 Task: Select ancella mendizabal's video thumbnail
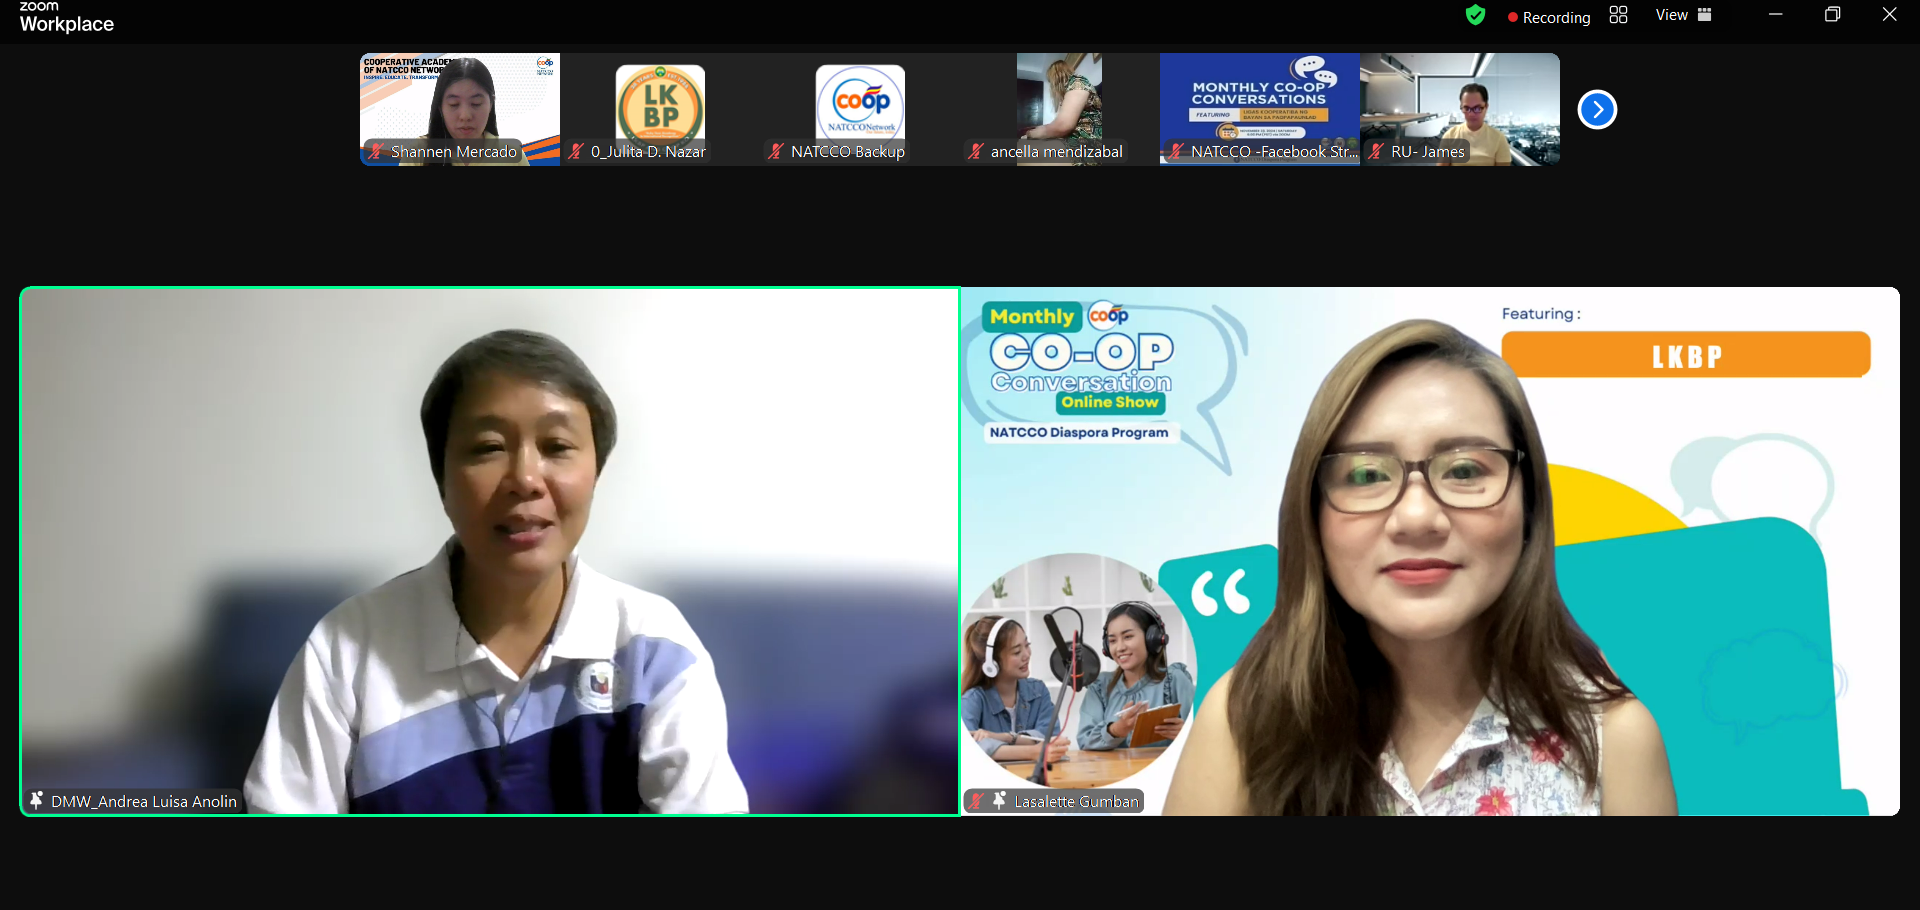tap(1060, 109)
